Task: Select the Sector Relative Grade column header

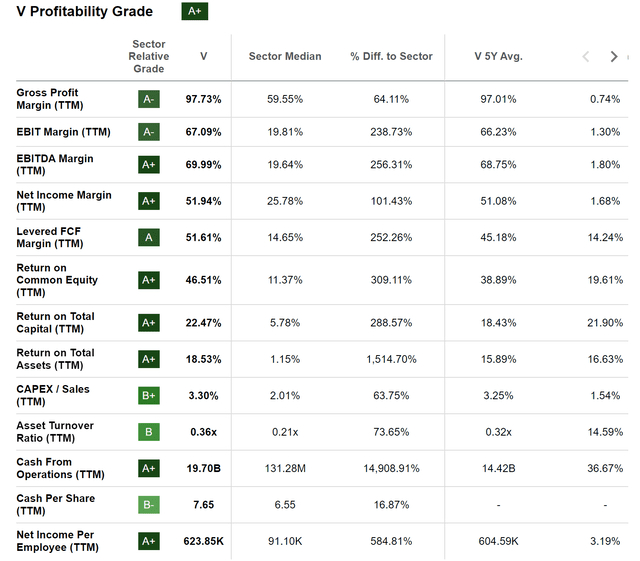Action: tap(150, 56)
